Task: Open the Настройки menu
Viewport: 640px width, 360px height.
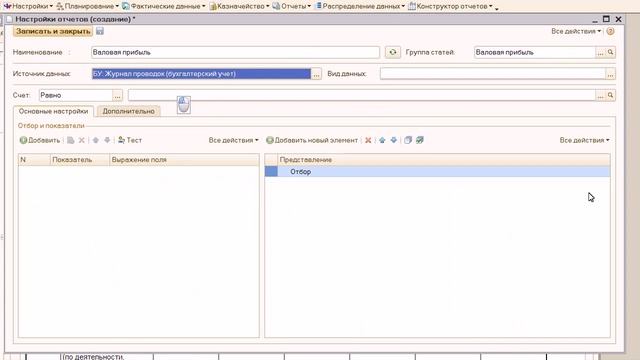Action: pos(28,6)
